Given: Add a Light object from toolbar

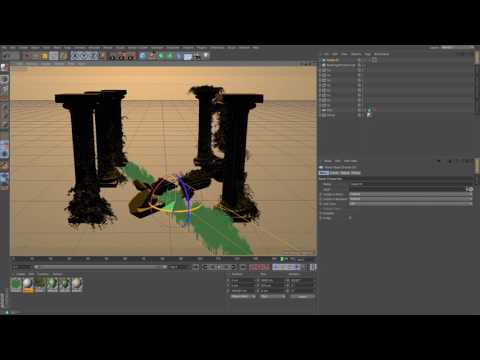Looking at the screenshot, I should click(206, 56).
